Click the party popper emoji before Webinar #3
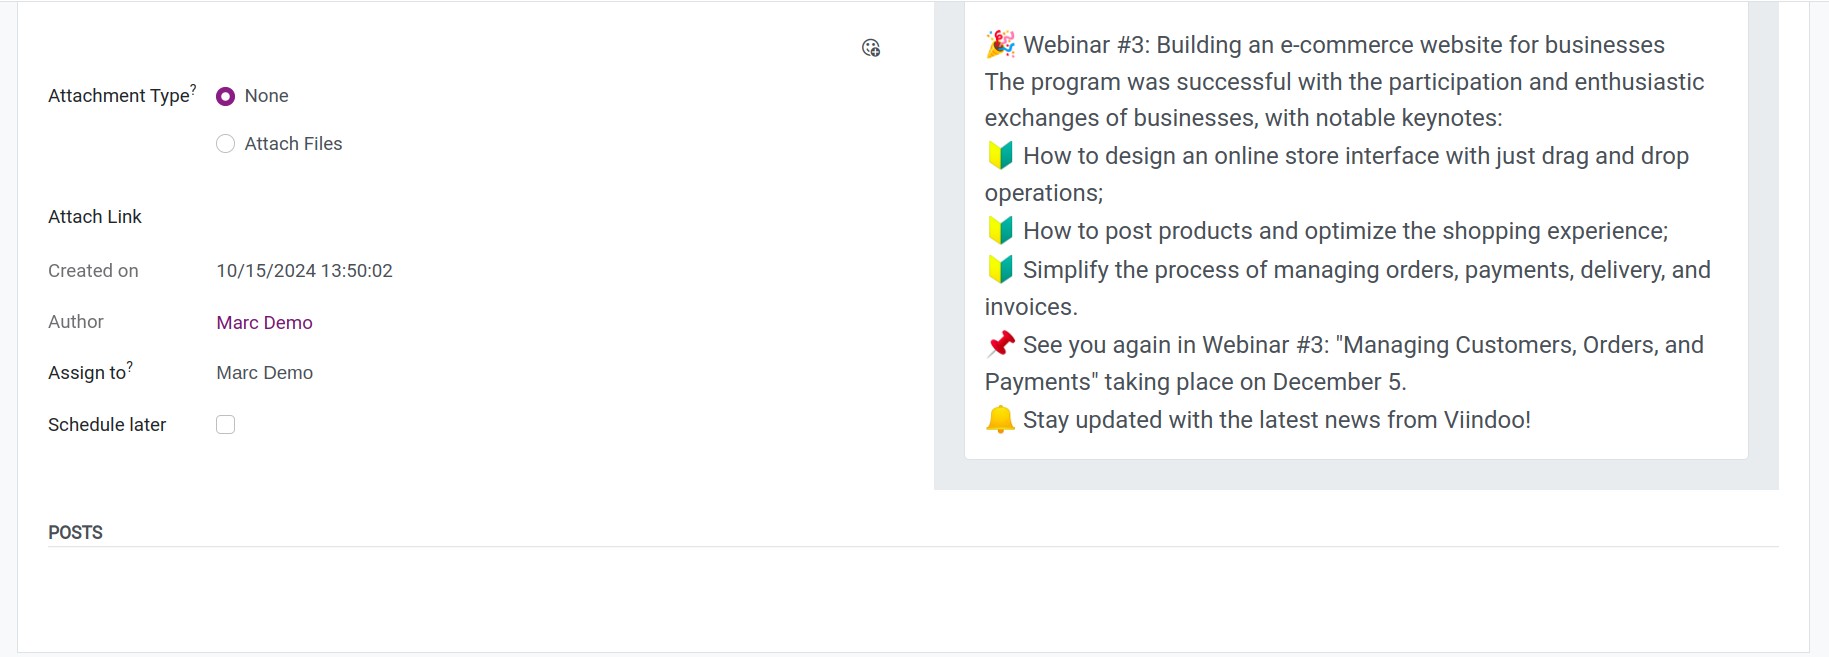The width and height of the screenshot is (1829, 657). [x=1000, y=44]
